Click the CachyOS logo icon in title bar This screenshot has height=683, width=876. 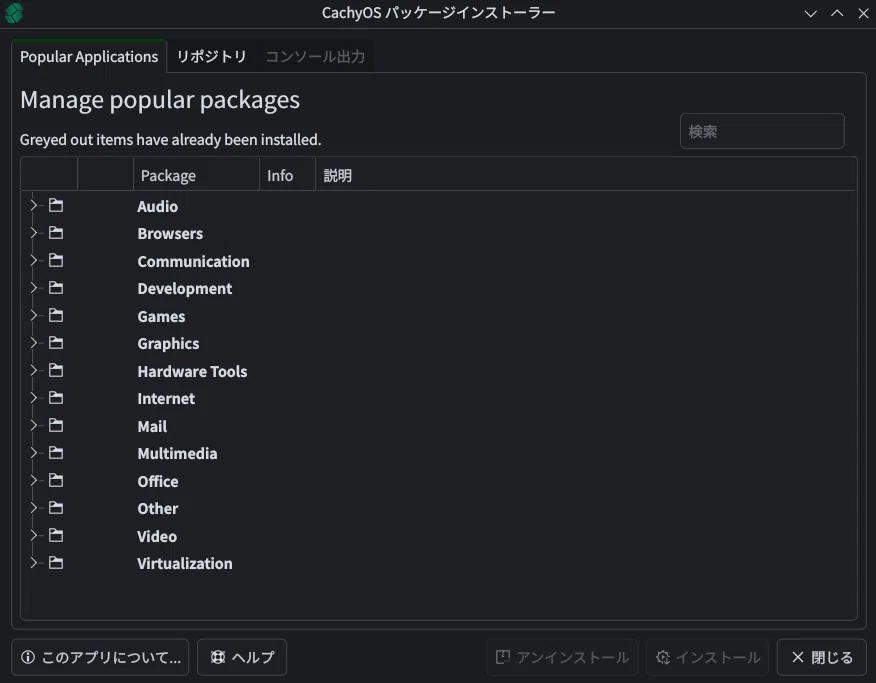[13, 13]
